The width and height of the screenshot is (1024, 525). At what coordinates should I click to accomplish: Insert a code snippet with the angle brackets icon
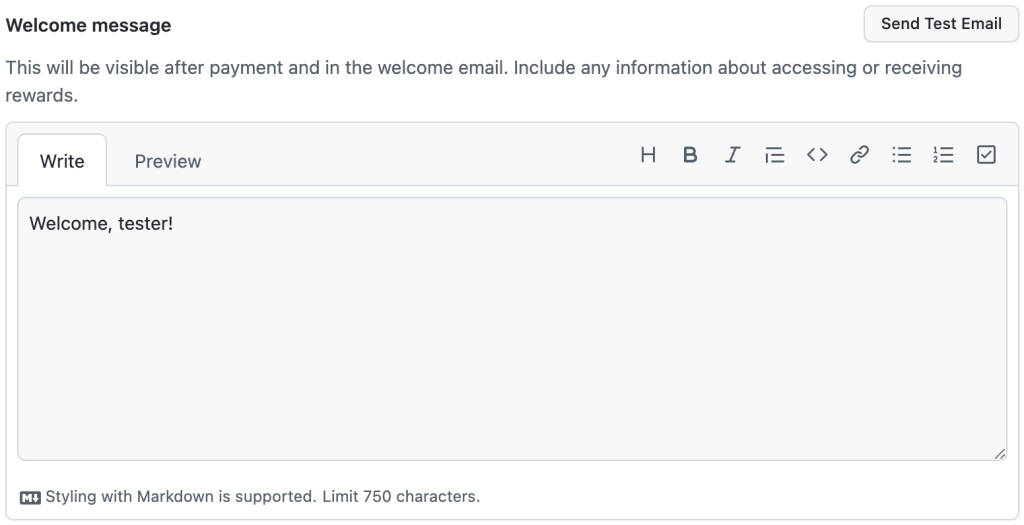click(x=817, y=155)
